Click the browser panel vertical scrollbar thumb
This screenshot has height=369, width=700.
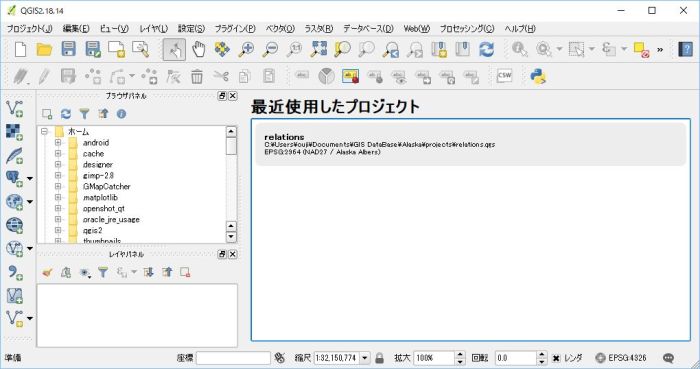point(231,146)
